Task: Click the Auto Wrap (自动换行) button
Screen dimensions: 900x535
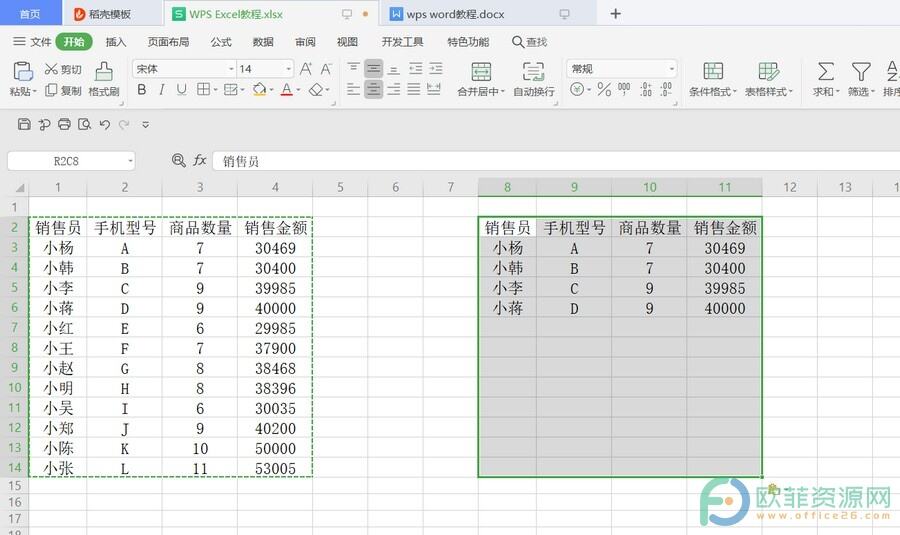Action: (533, 79)
